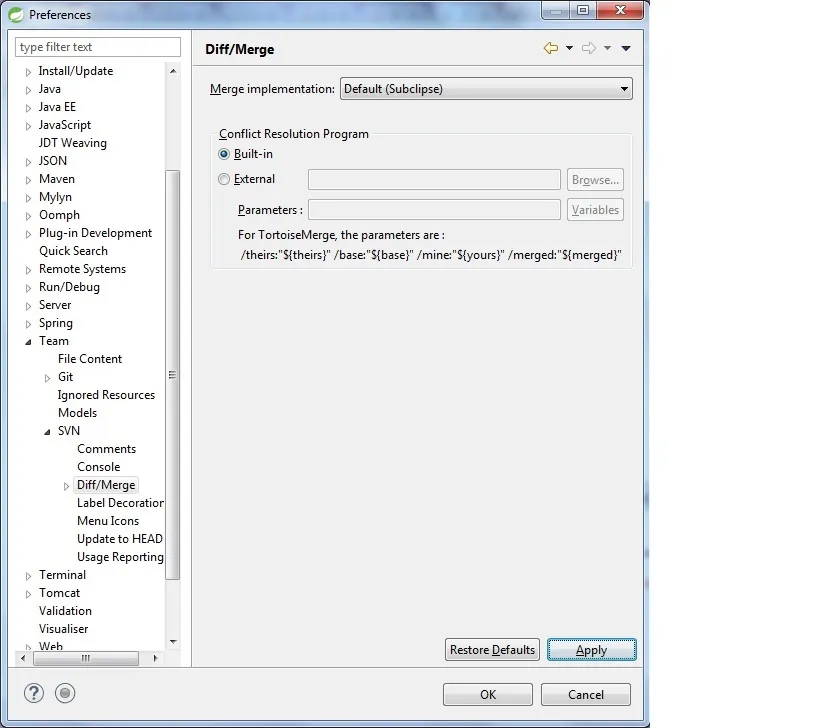Click the tree scroll right arrow

(155, 659)
